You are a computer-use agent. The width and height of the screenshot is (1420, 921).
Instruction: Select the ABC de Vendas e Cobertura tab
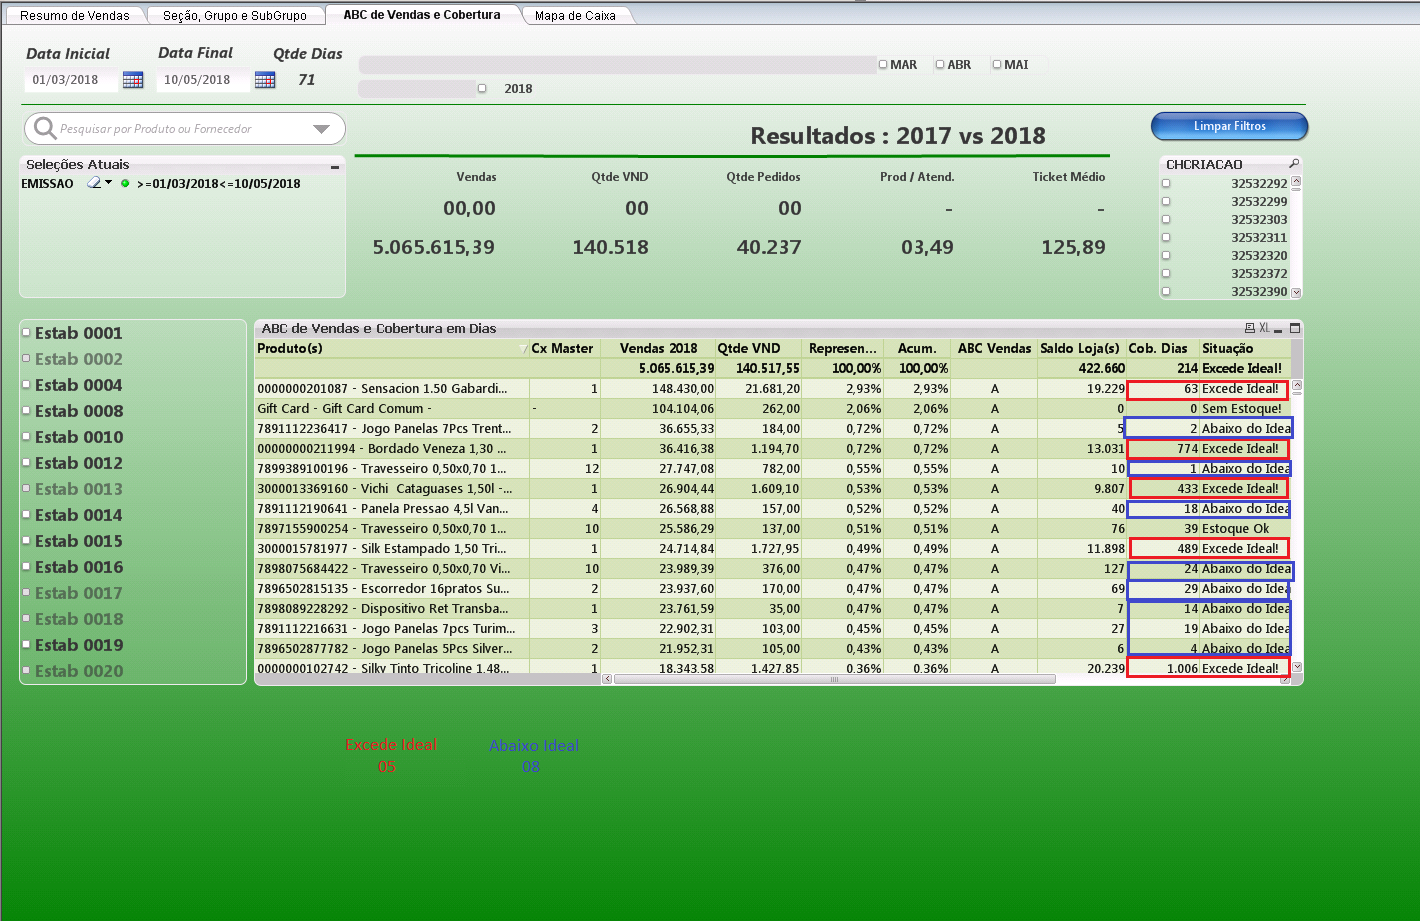[x=422, y=15]
